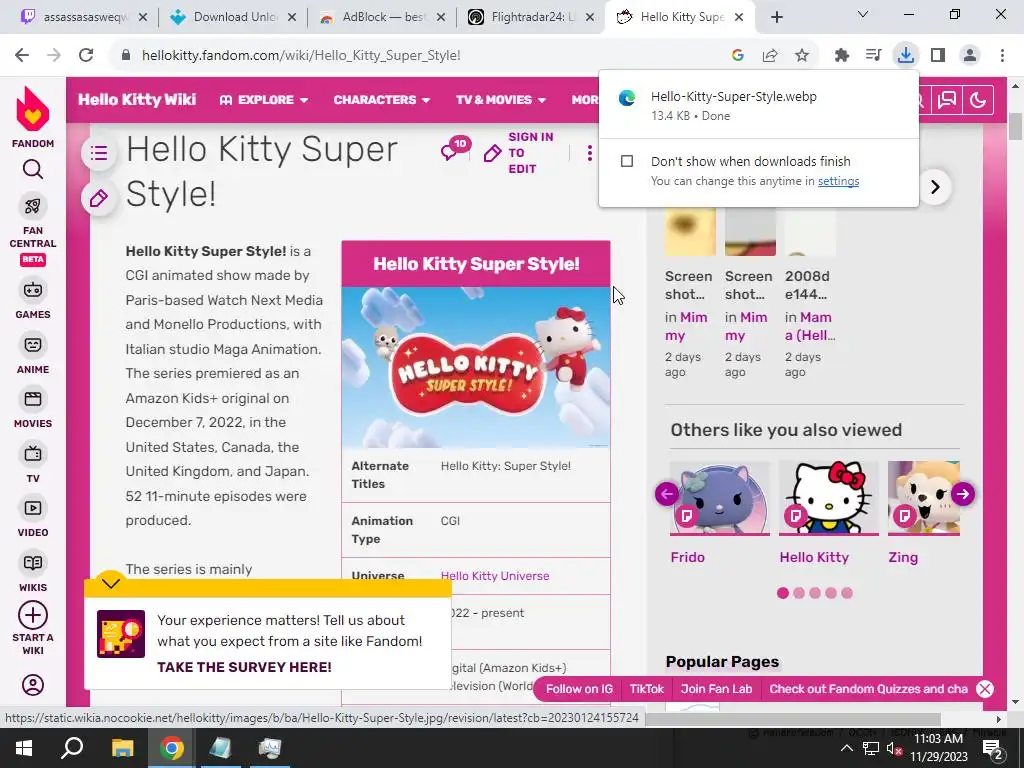Screen dimensions: 1024x768
Task: Open the user profile icon in sidebar
Action: coord(33,685)
